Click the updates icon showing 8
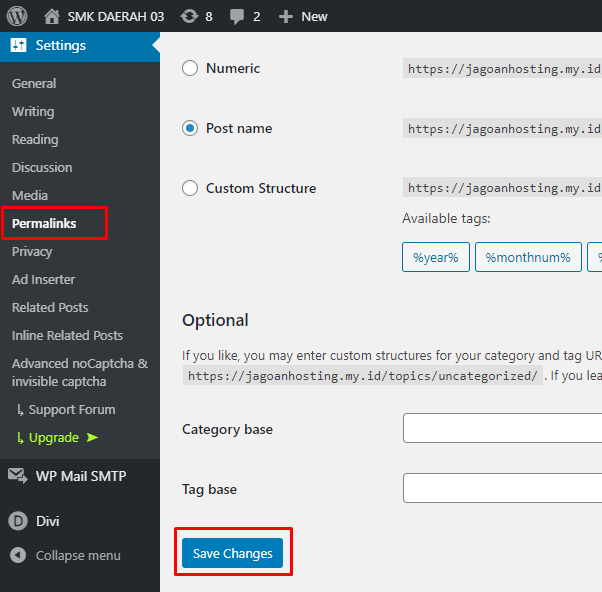Image resolution: width=602 pixels, height=592 pixels. click(x=190, y=16)
